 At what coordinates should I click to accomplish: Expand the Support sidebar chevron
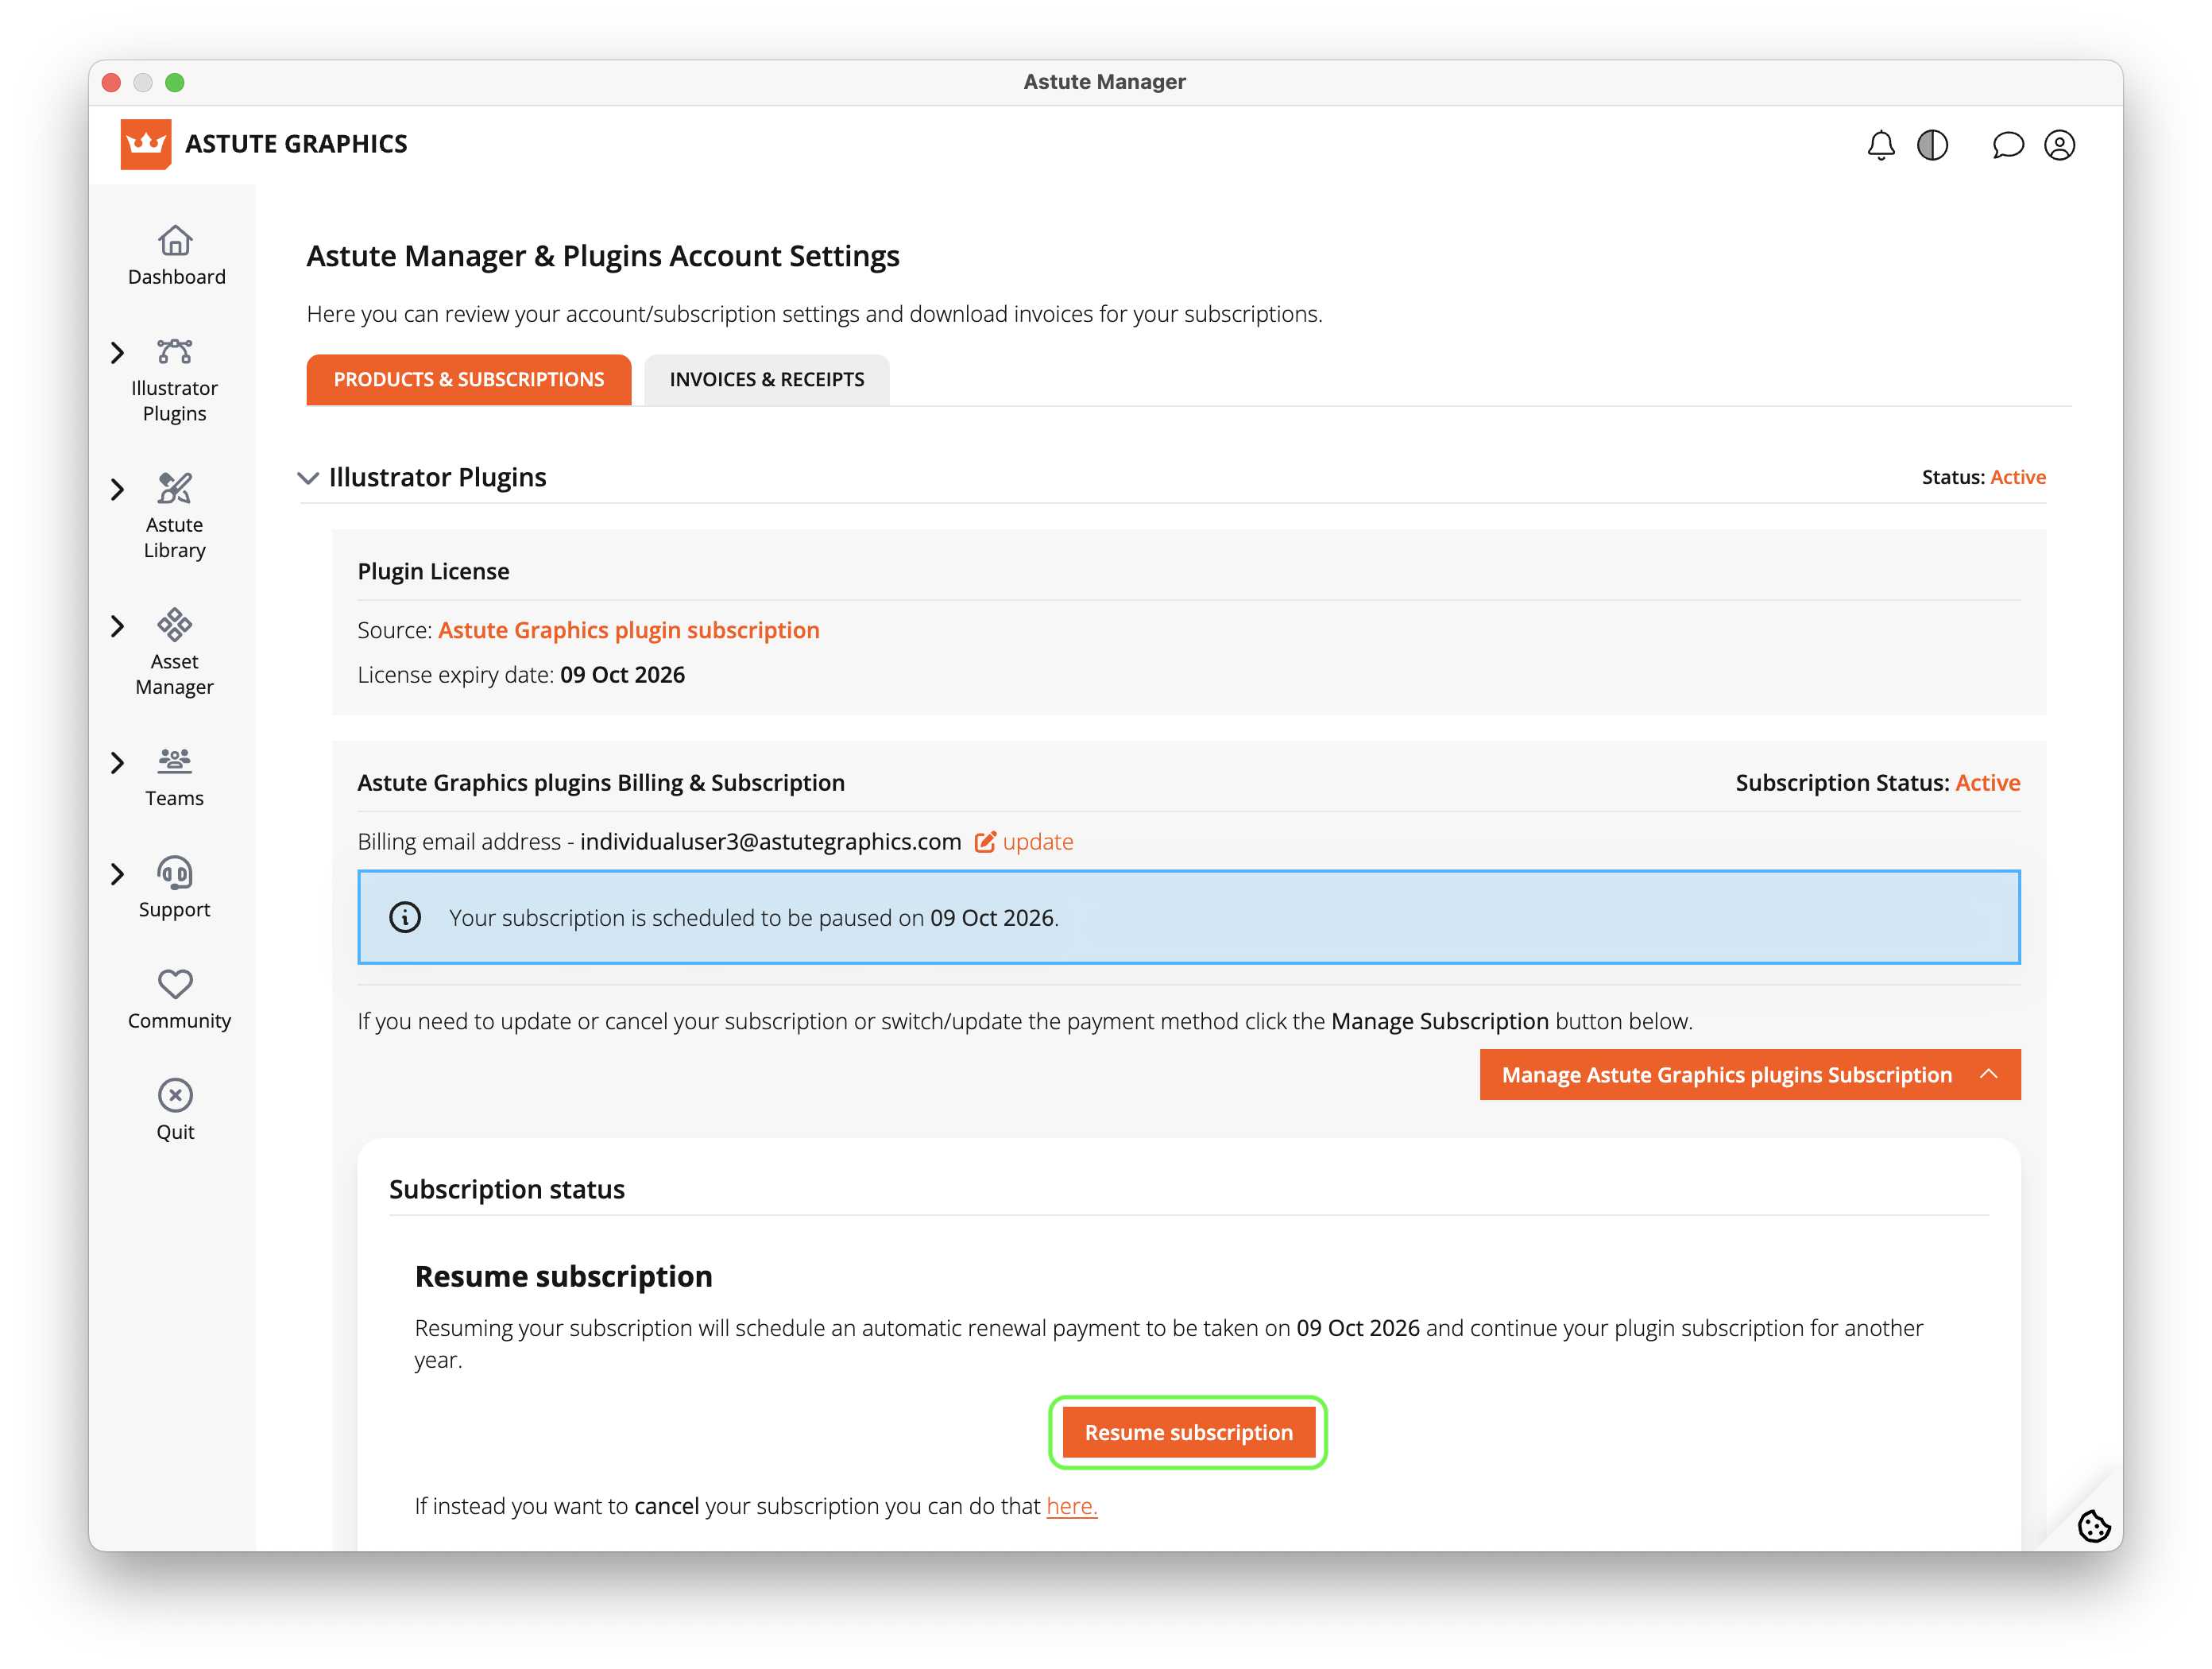[x=118, y=874]
